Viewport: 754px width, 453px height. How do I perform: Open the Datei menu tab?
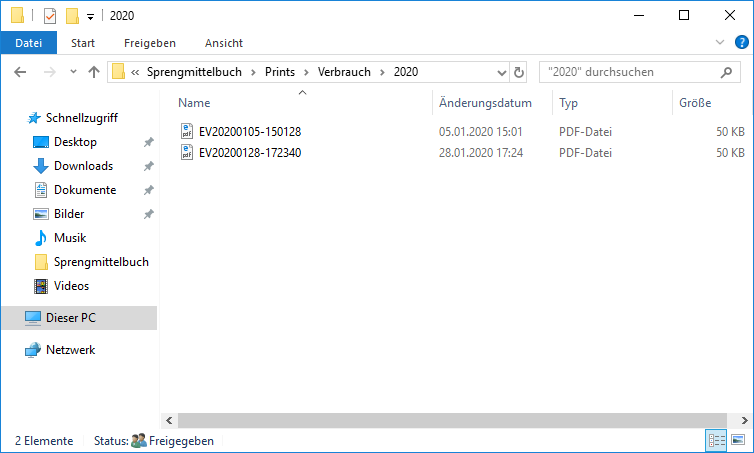click(x=29, y=43)
